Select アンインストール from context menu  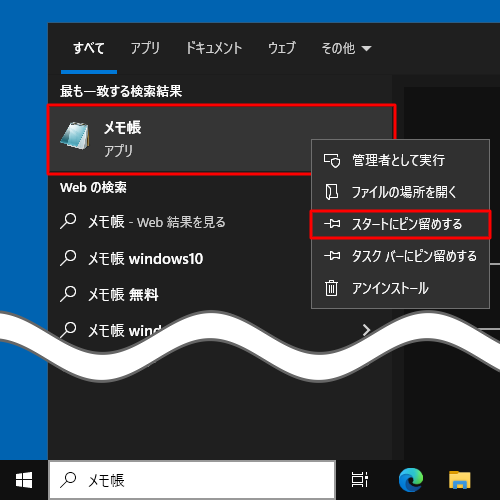click(400, 288)
